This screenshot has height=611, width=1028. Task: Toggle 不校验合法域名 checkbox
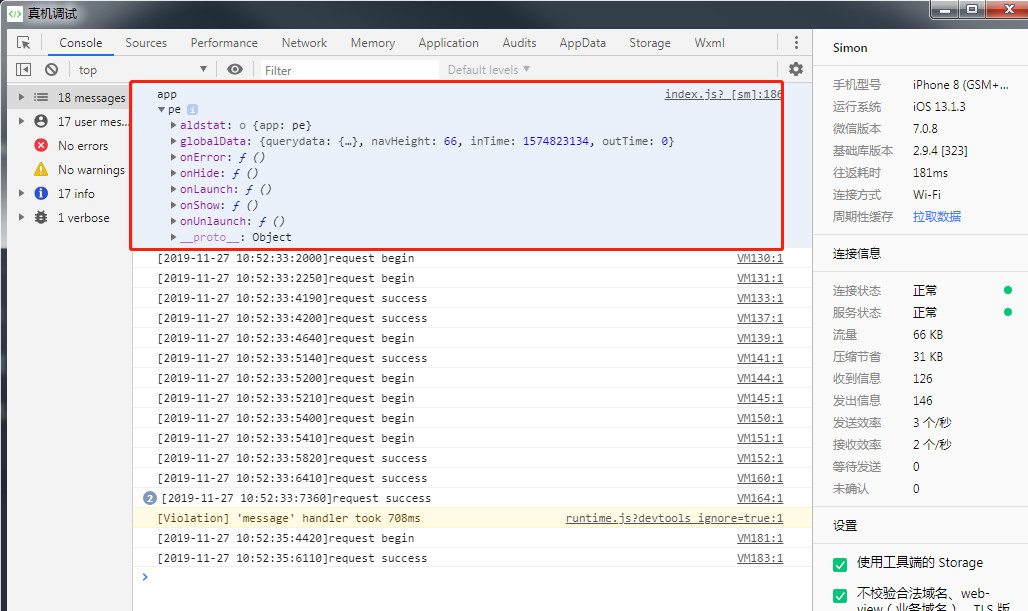(x=840, y=596)
